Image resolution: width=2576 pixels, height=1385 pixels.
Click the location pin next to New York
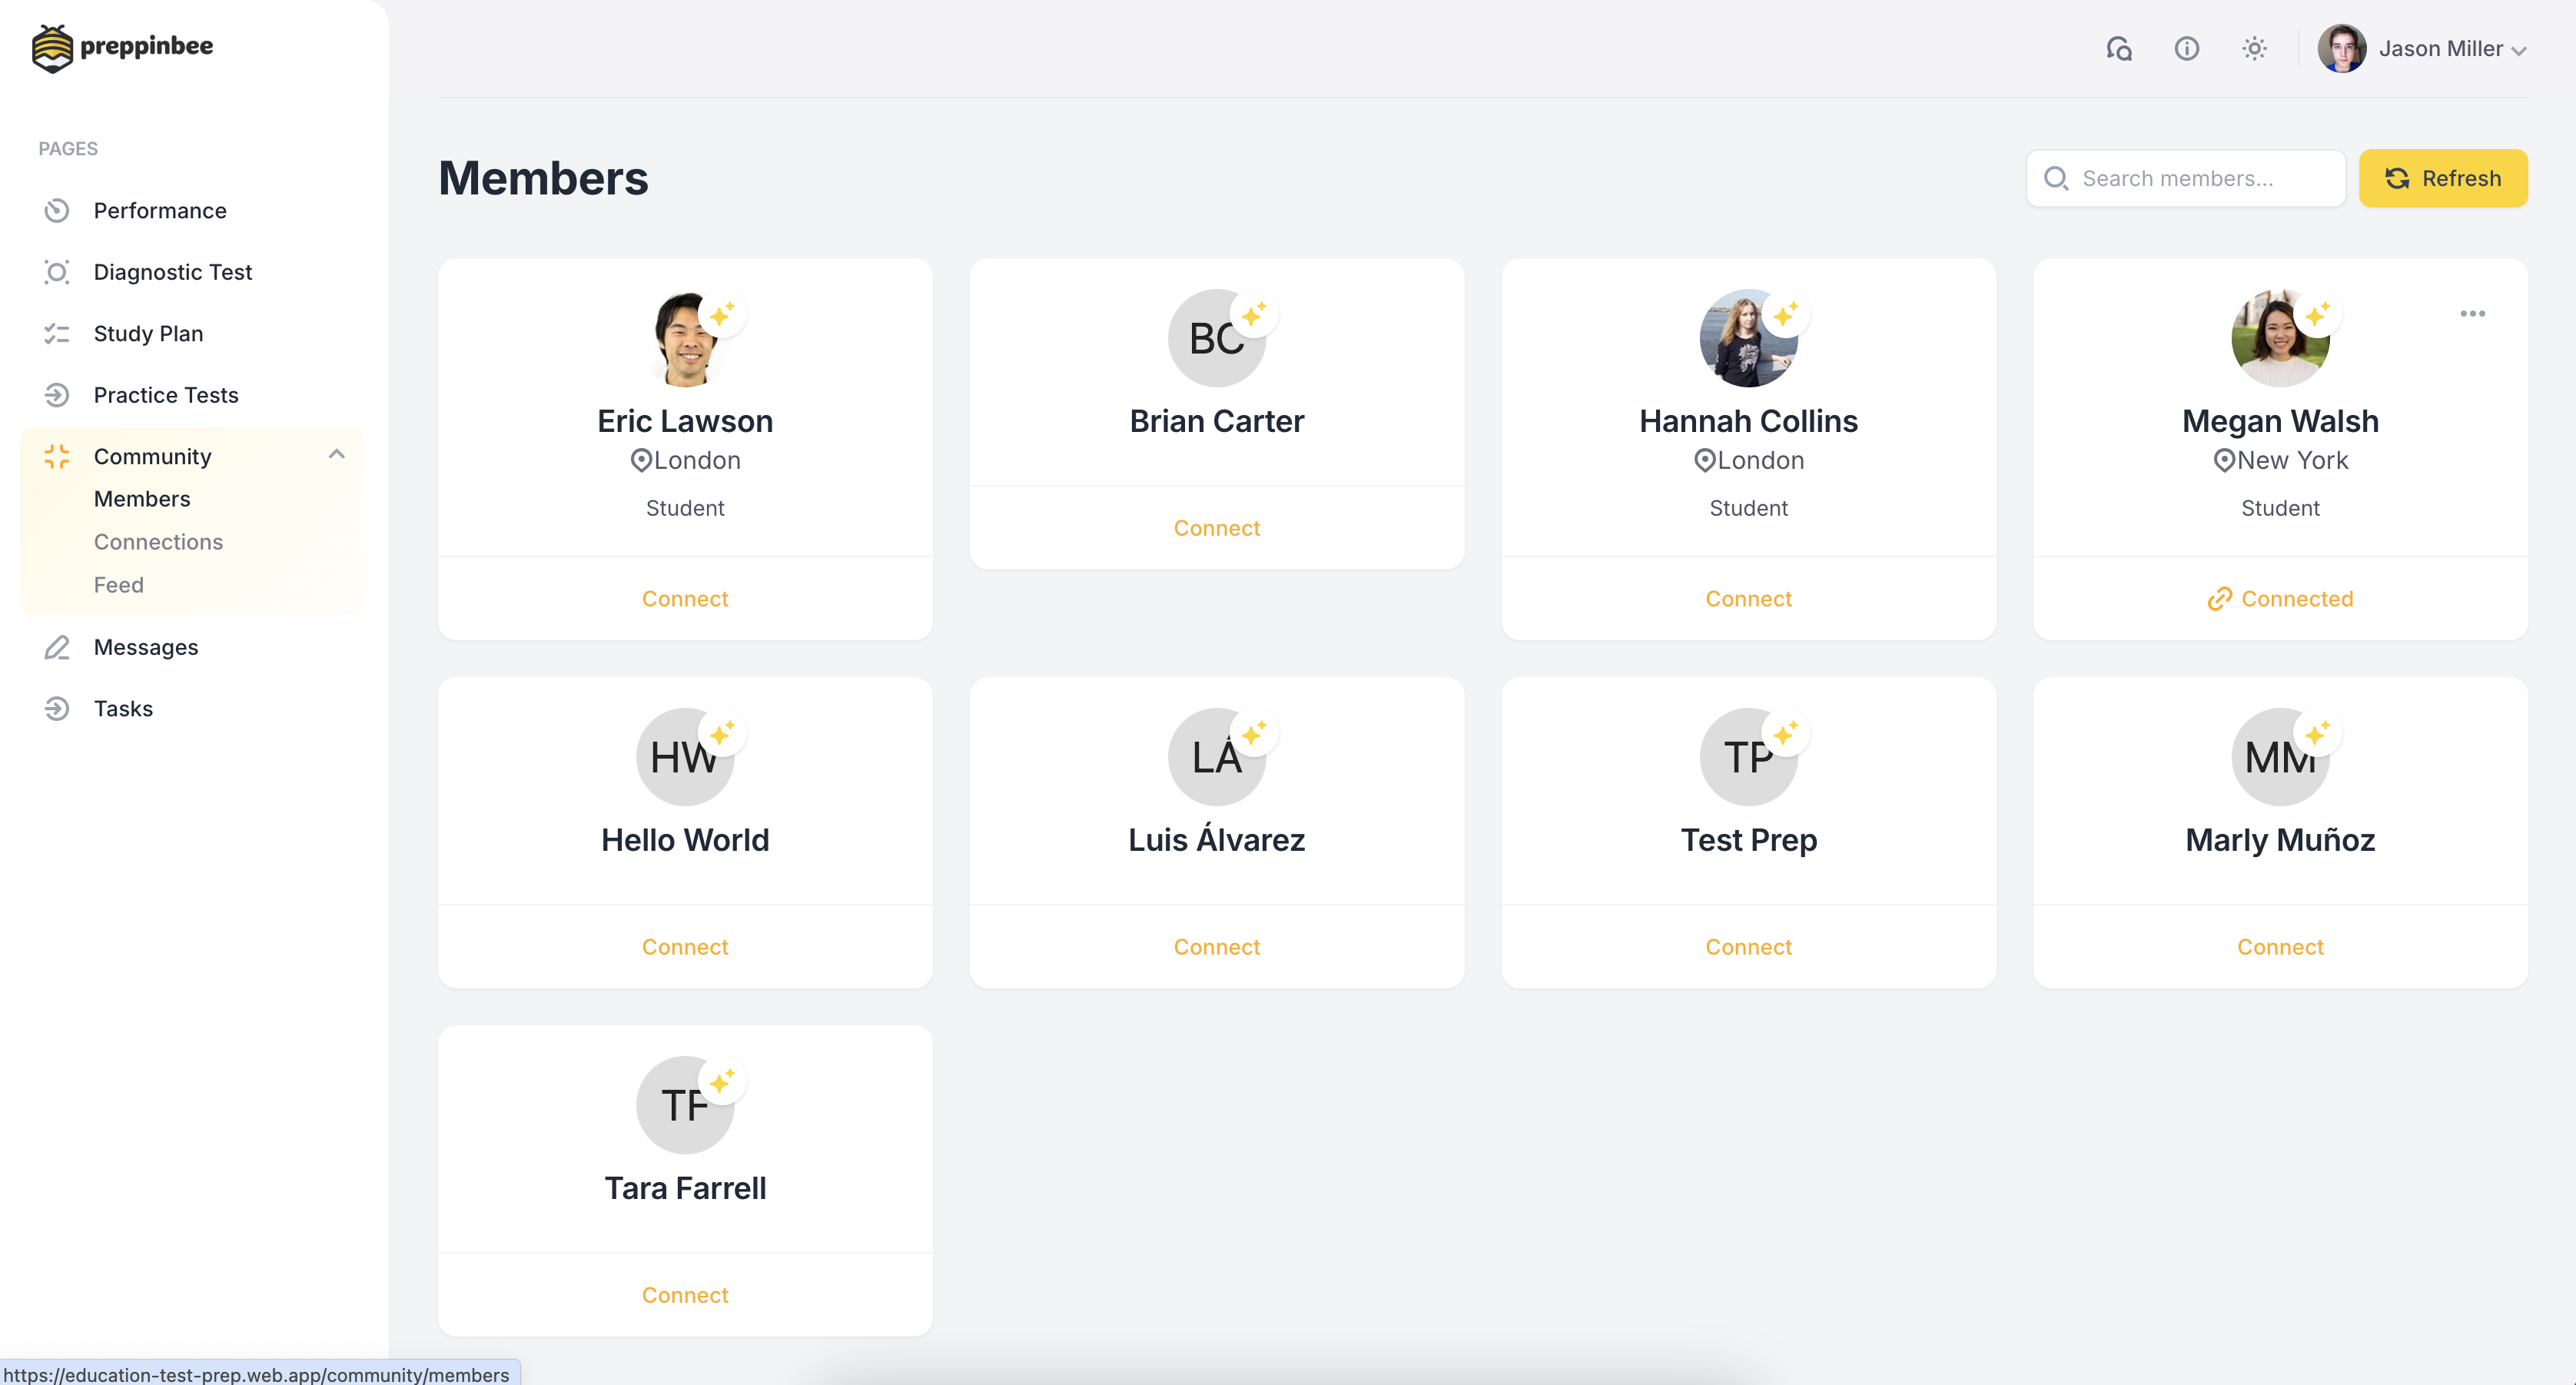(x=2224, y=460)
